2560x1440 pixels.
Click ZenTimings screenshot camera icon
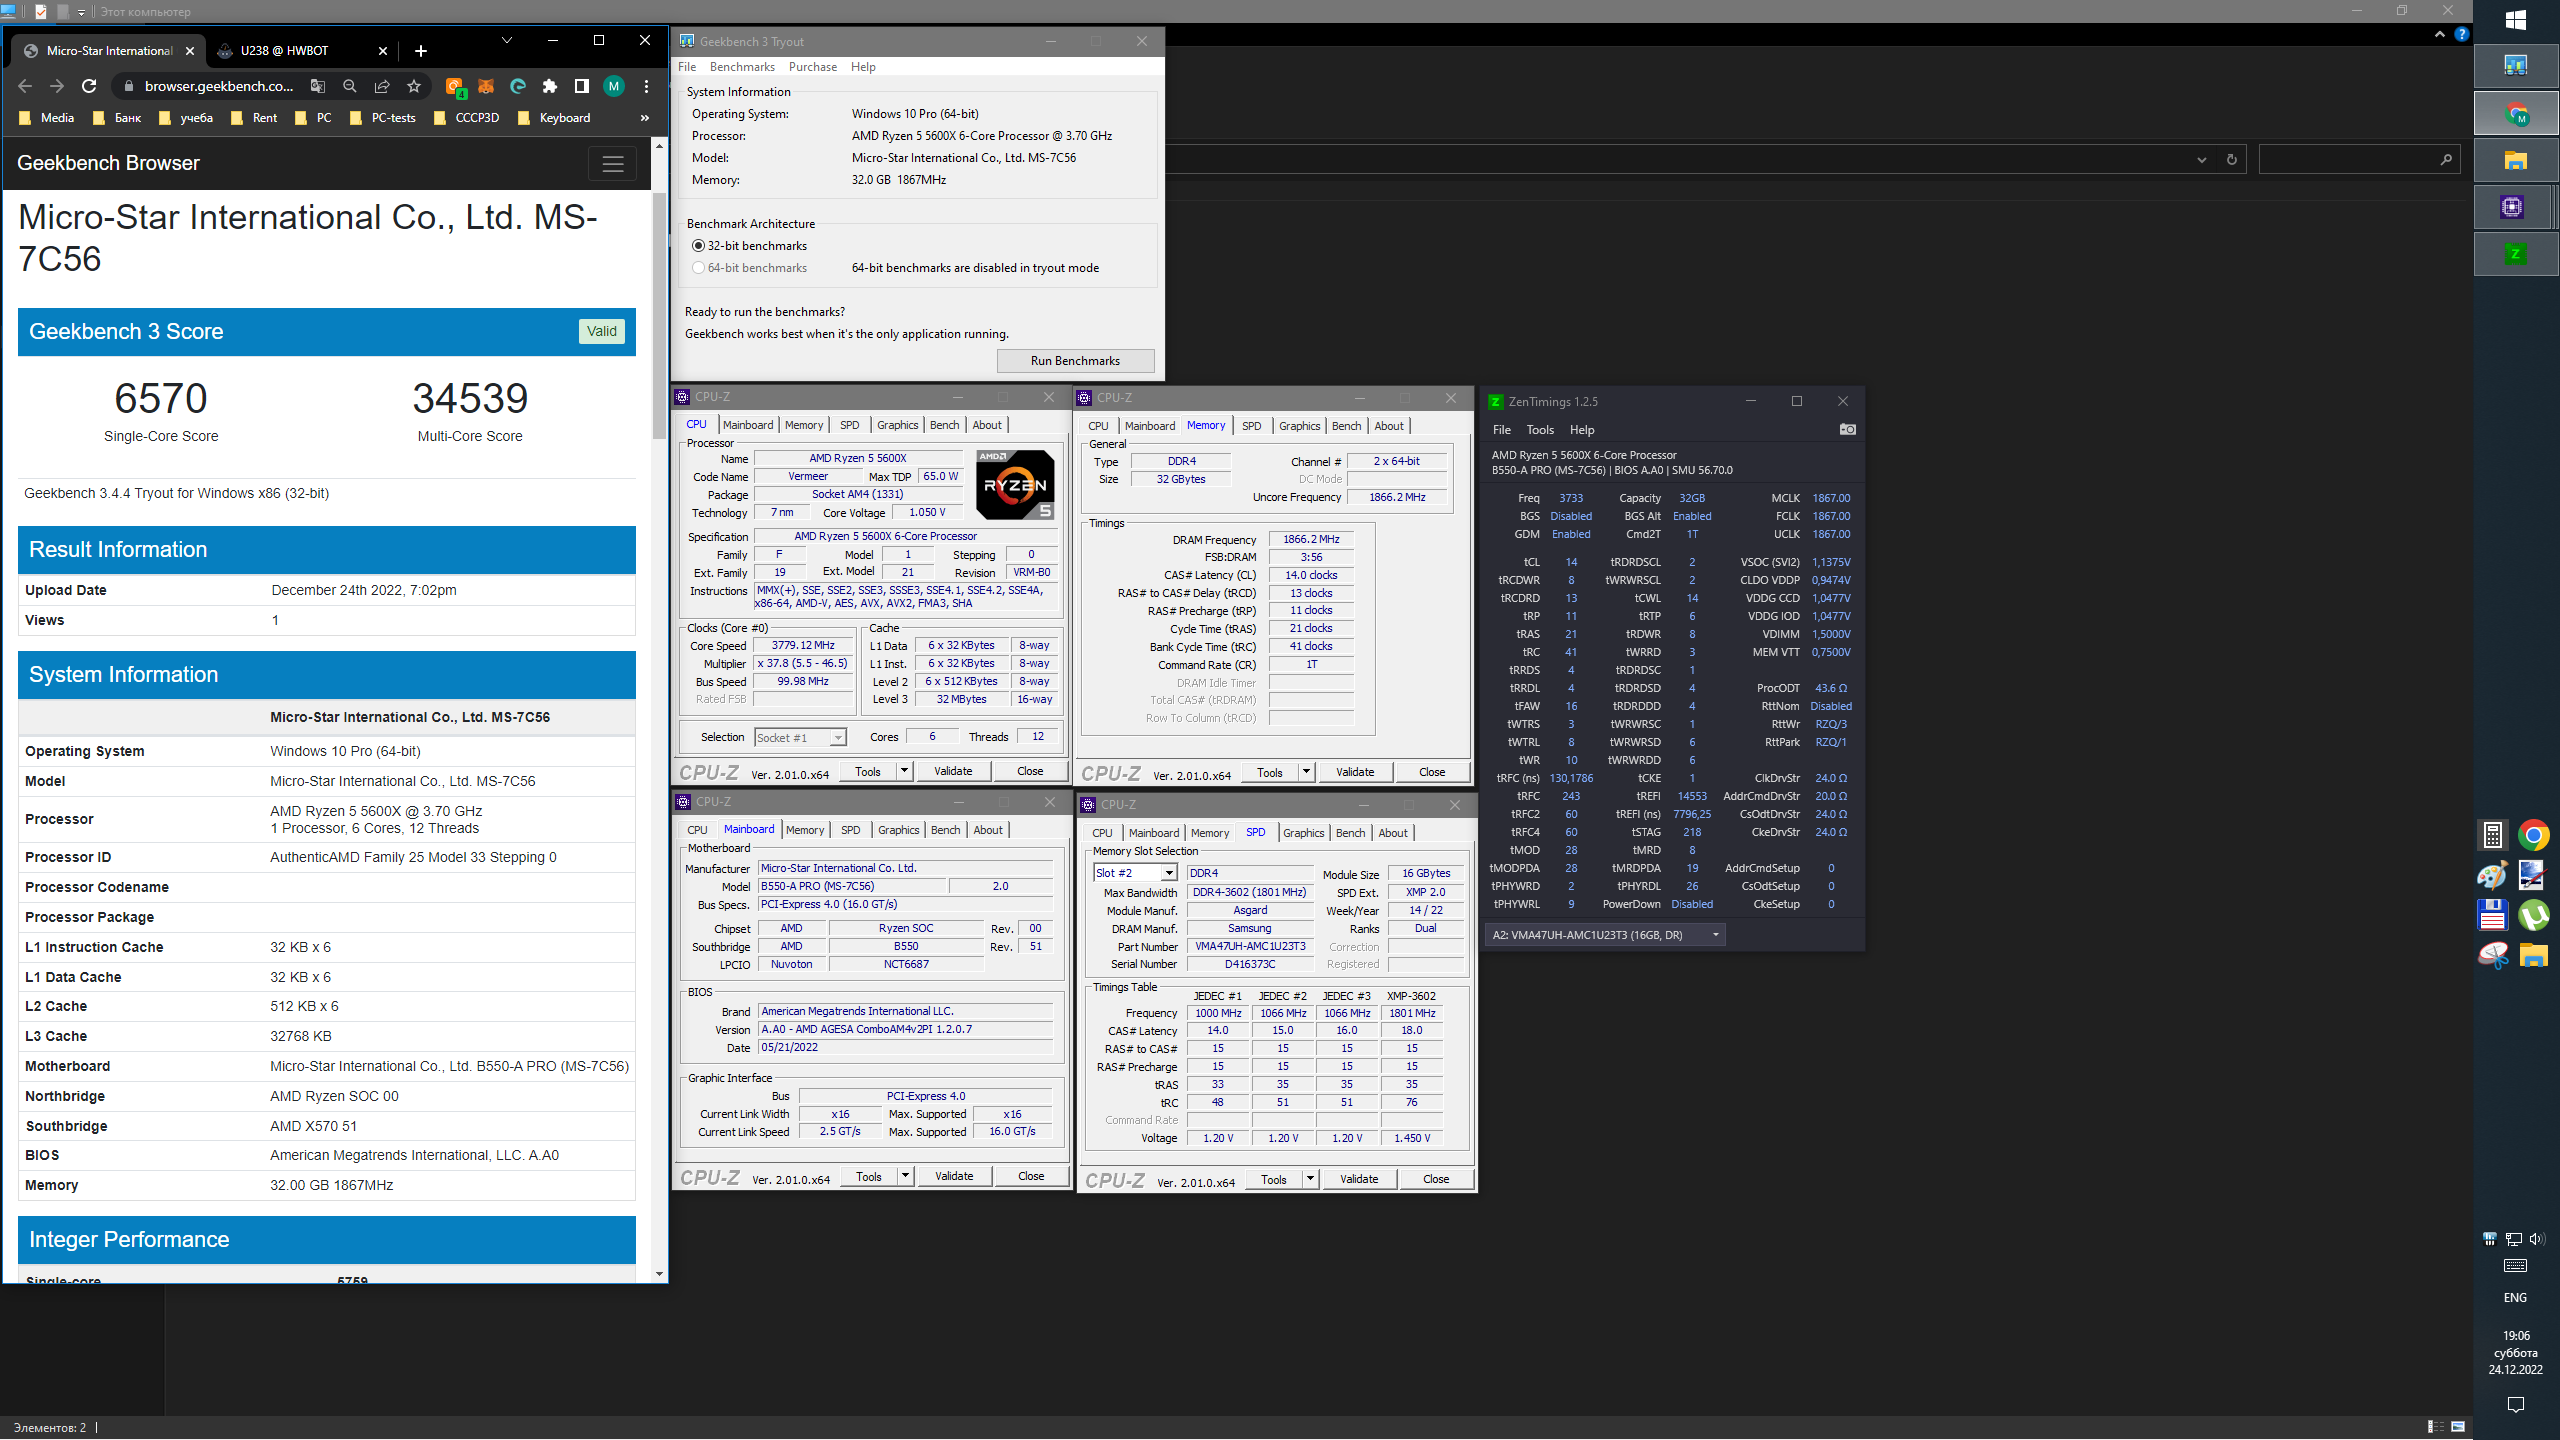click(1847, 430)
